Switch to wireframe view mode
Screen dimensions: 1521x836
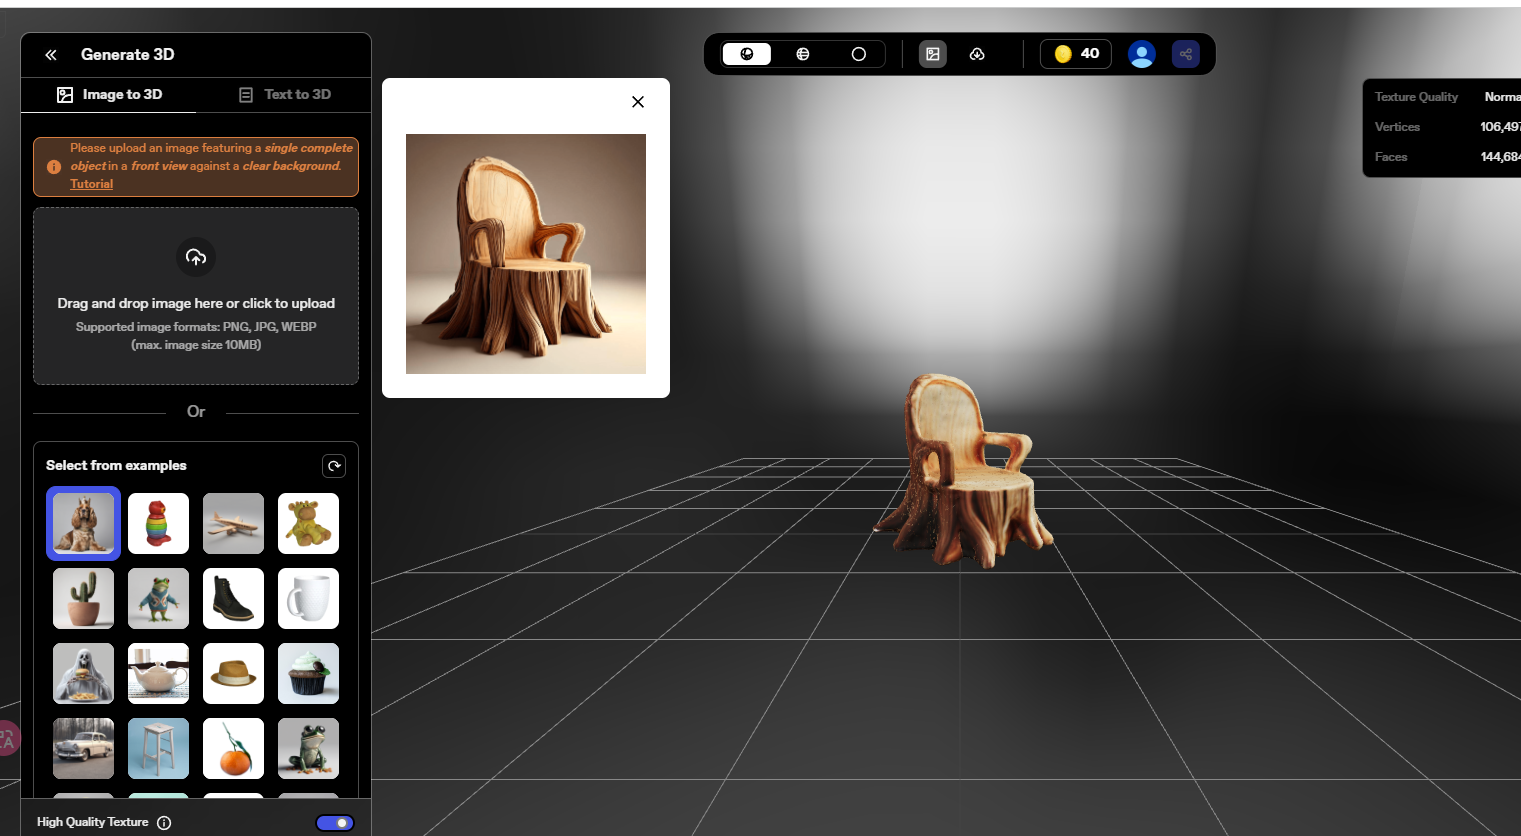[802, 54]
